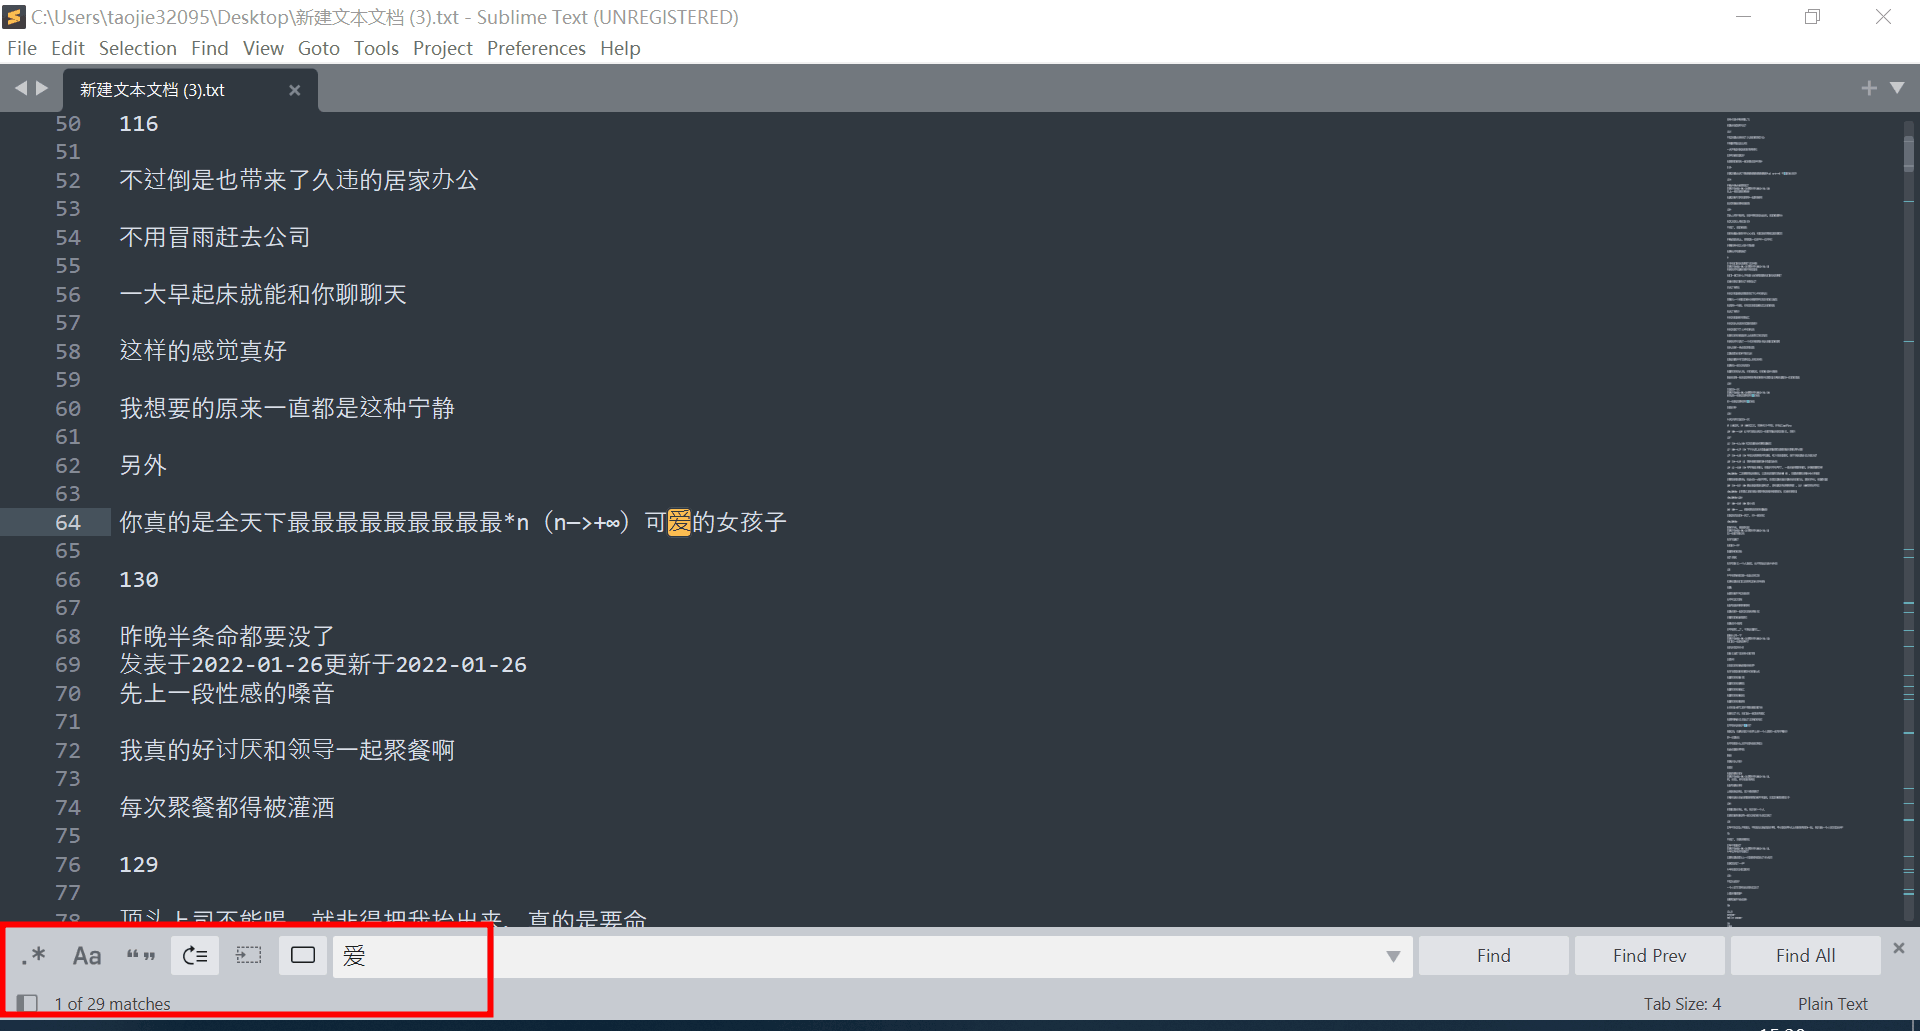Open the find history dropdown arrow
This screenshot has width=1920, height=1031.
[1393, 957]
